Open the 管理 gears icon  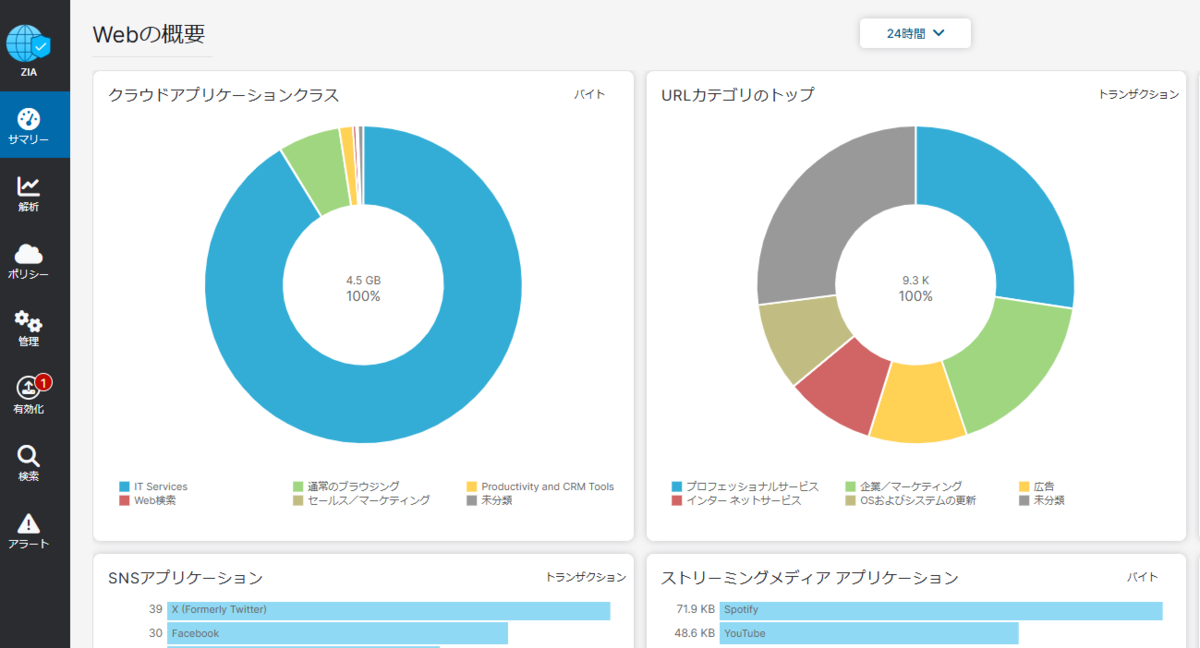pyautogui.click(x=28, y=321)
